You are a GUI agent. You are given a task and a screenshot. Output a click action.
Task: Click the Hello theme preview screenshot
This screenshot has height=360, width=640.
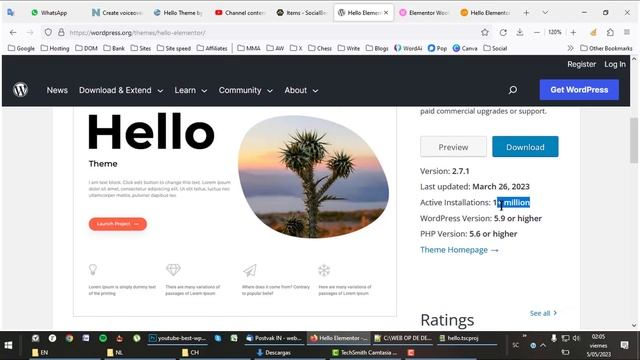235,211
